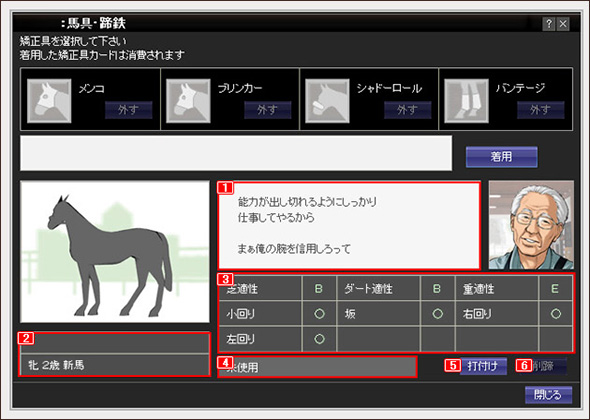The width and height of the screenshot is (590, 420).
Task: Click the 着用 equip button
Action: coord(502,157)
